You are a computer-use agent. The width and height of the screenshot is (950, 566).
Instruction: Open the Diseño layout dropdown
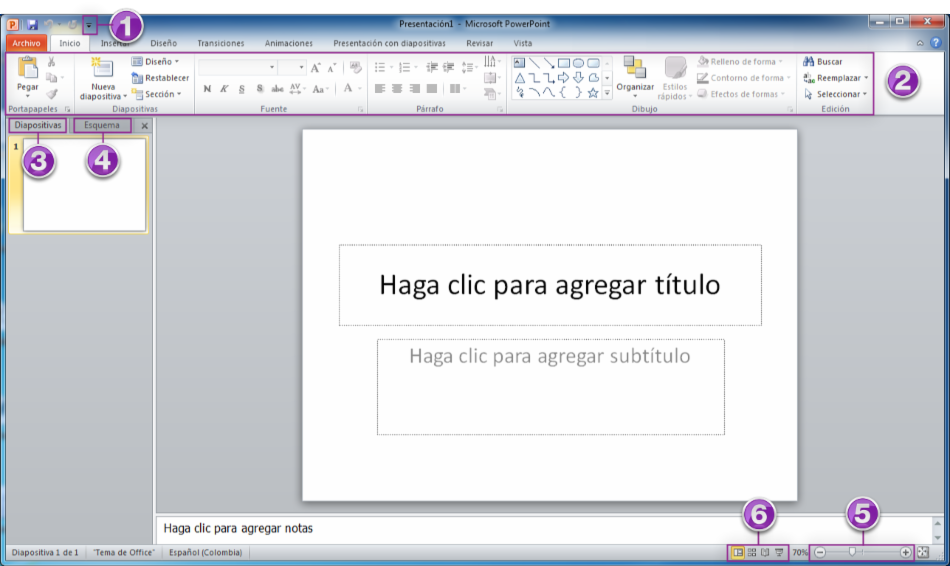[x=156, y=61]
